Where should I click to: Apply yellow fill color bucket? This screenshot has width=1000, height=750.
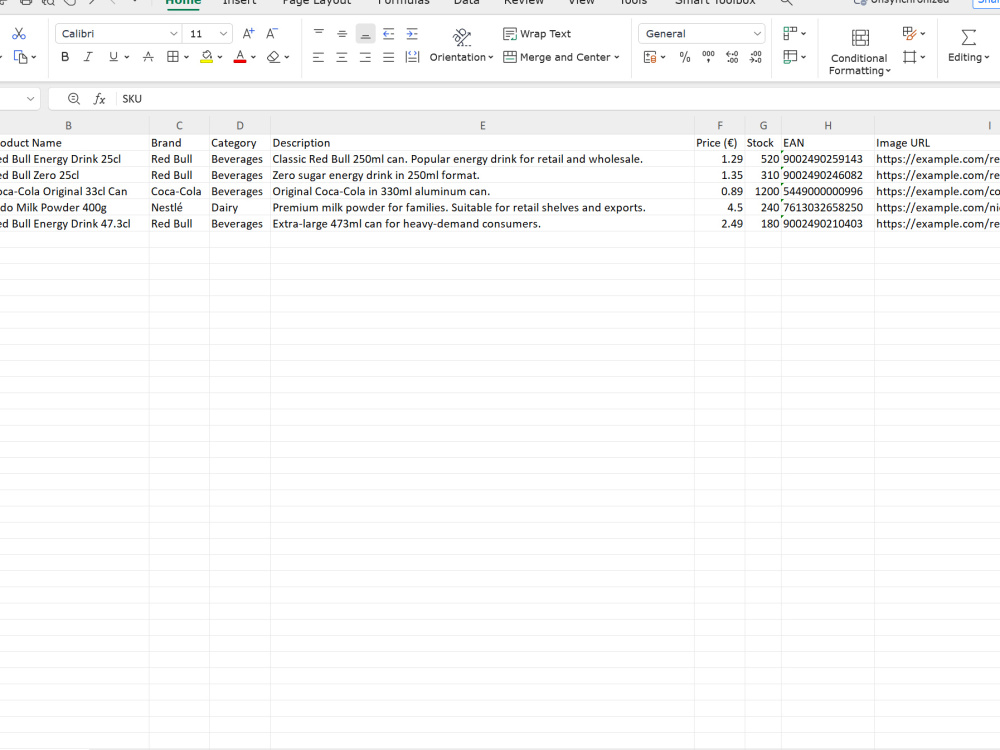pos(207,57)
